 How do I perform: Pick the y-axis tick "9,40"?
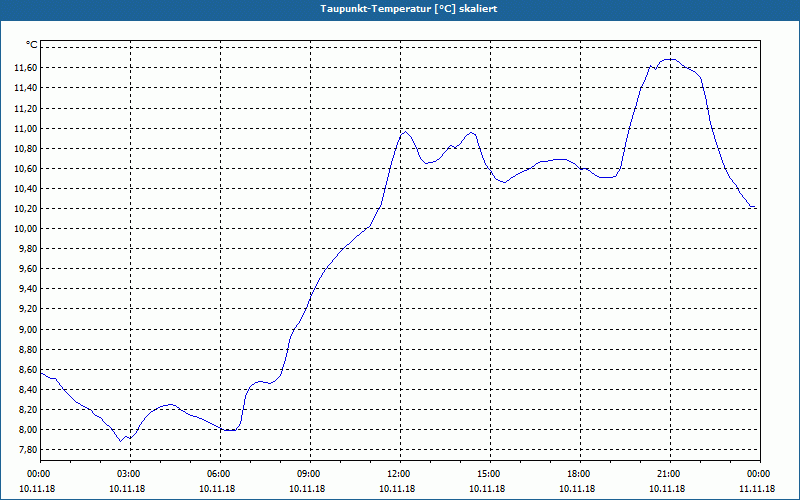[x=28, y=289]
